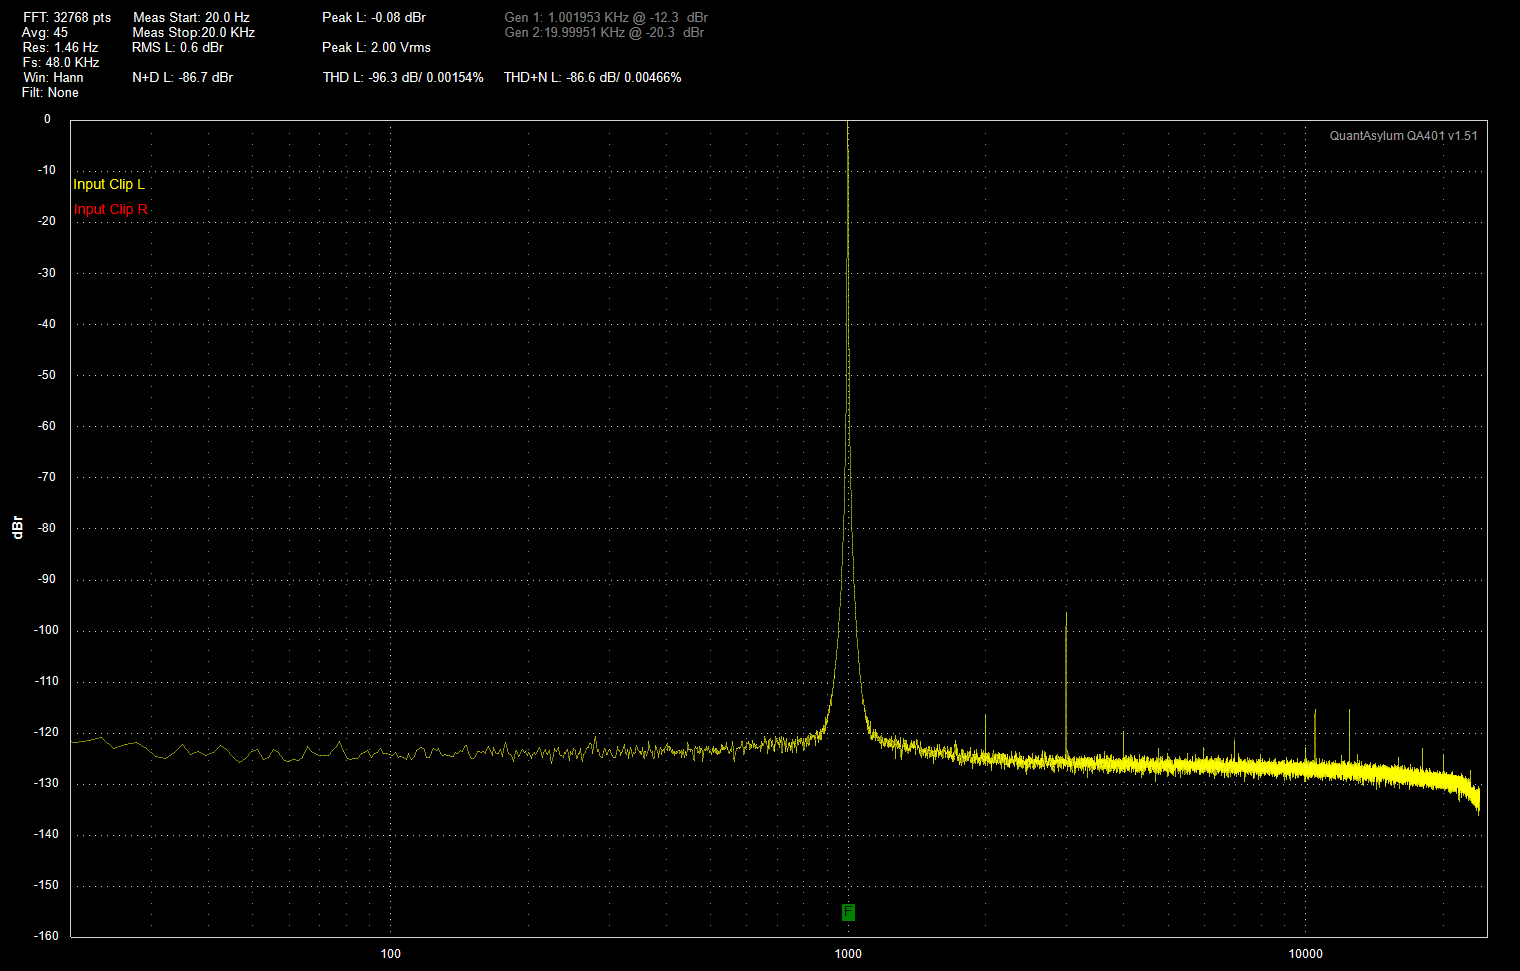Click the green F fundamental marker

tap(848, 912)
